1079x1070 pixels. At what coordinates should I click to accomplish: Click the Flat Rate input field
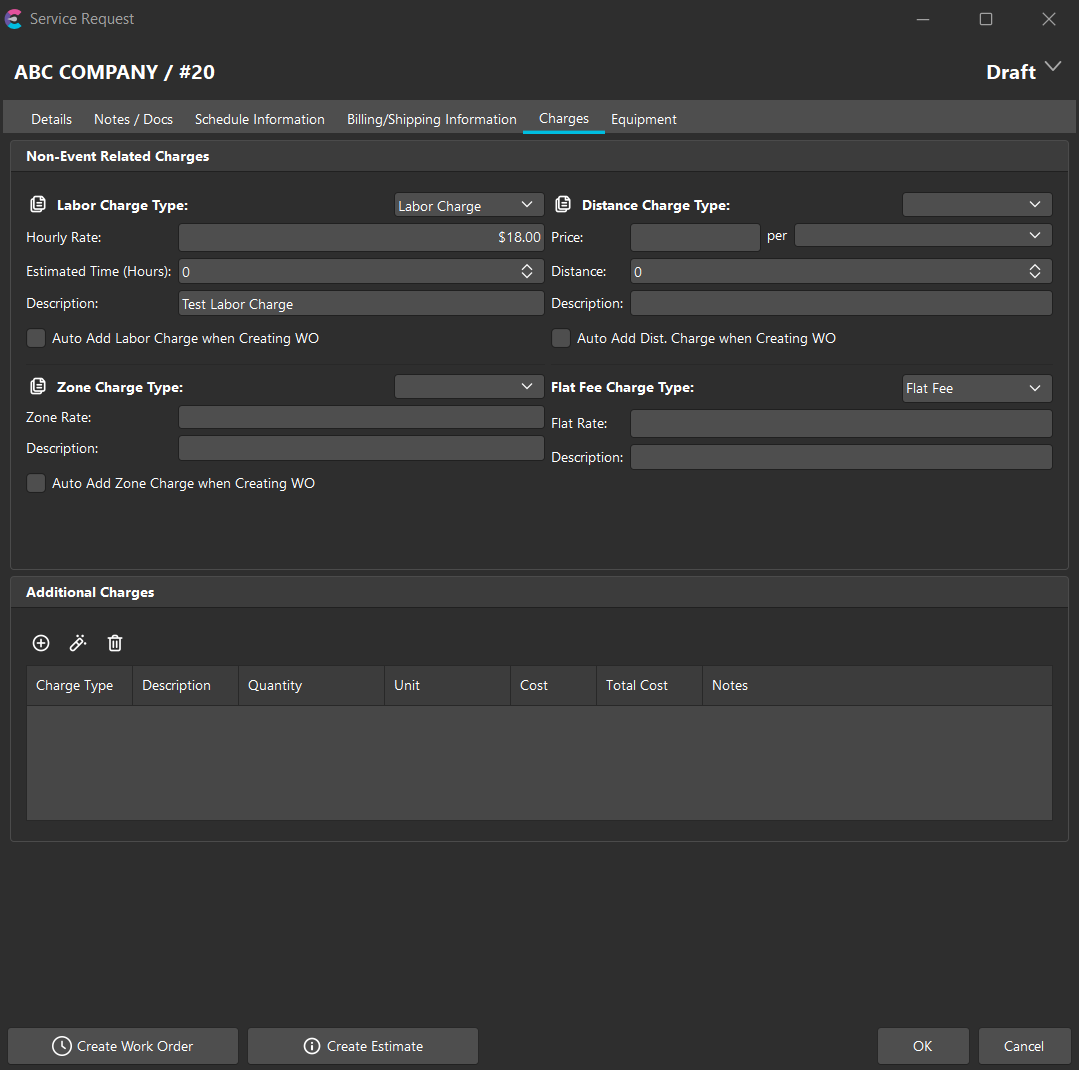[x=840, y=423]
